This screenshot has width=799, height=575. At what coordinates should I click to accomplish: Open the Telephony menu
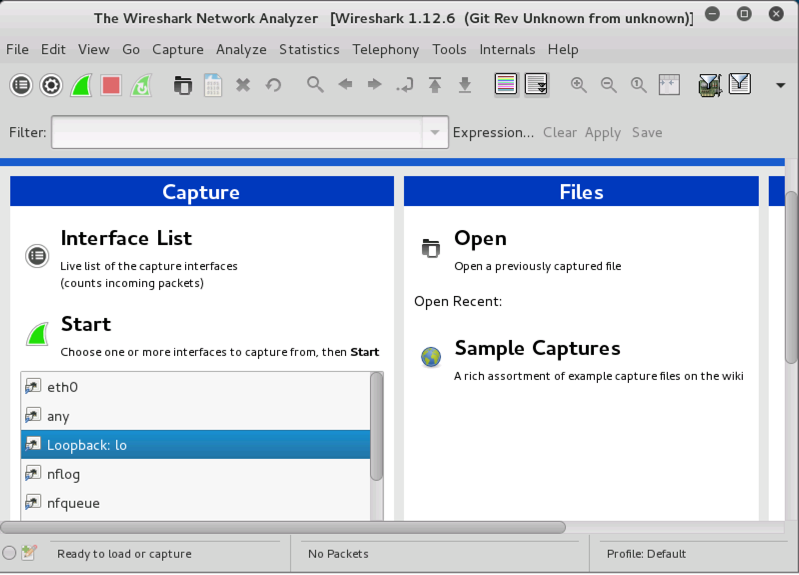tap(386, 49)
